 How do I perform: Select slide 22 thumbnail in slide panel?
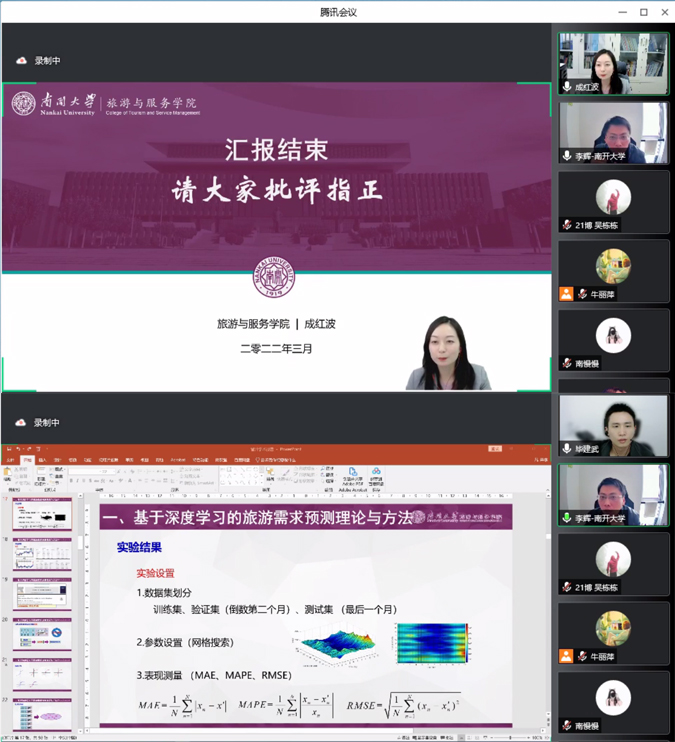pyautogui.click(x=42, y=714)
